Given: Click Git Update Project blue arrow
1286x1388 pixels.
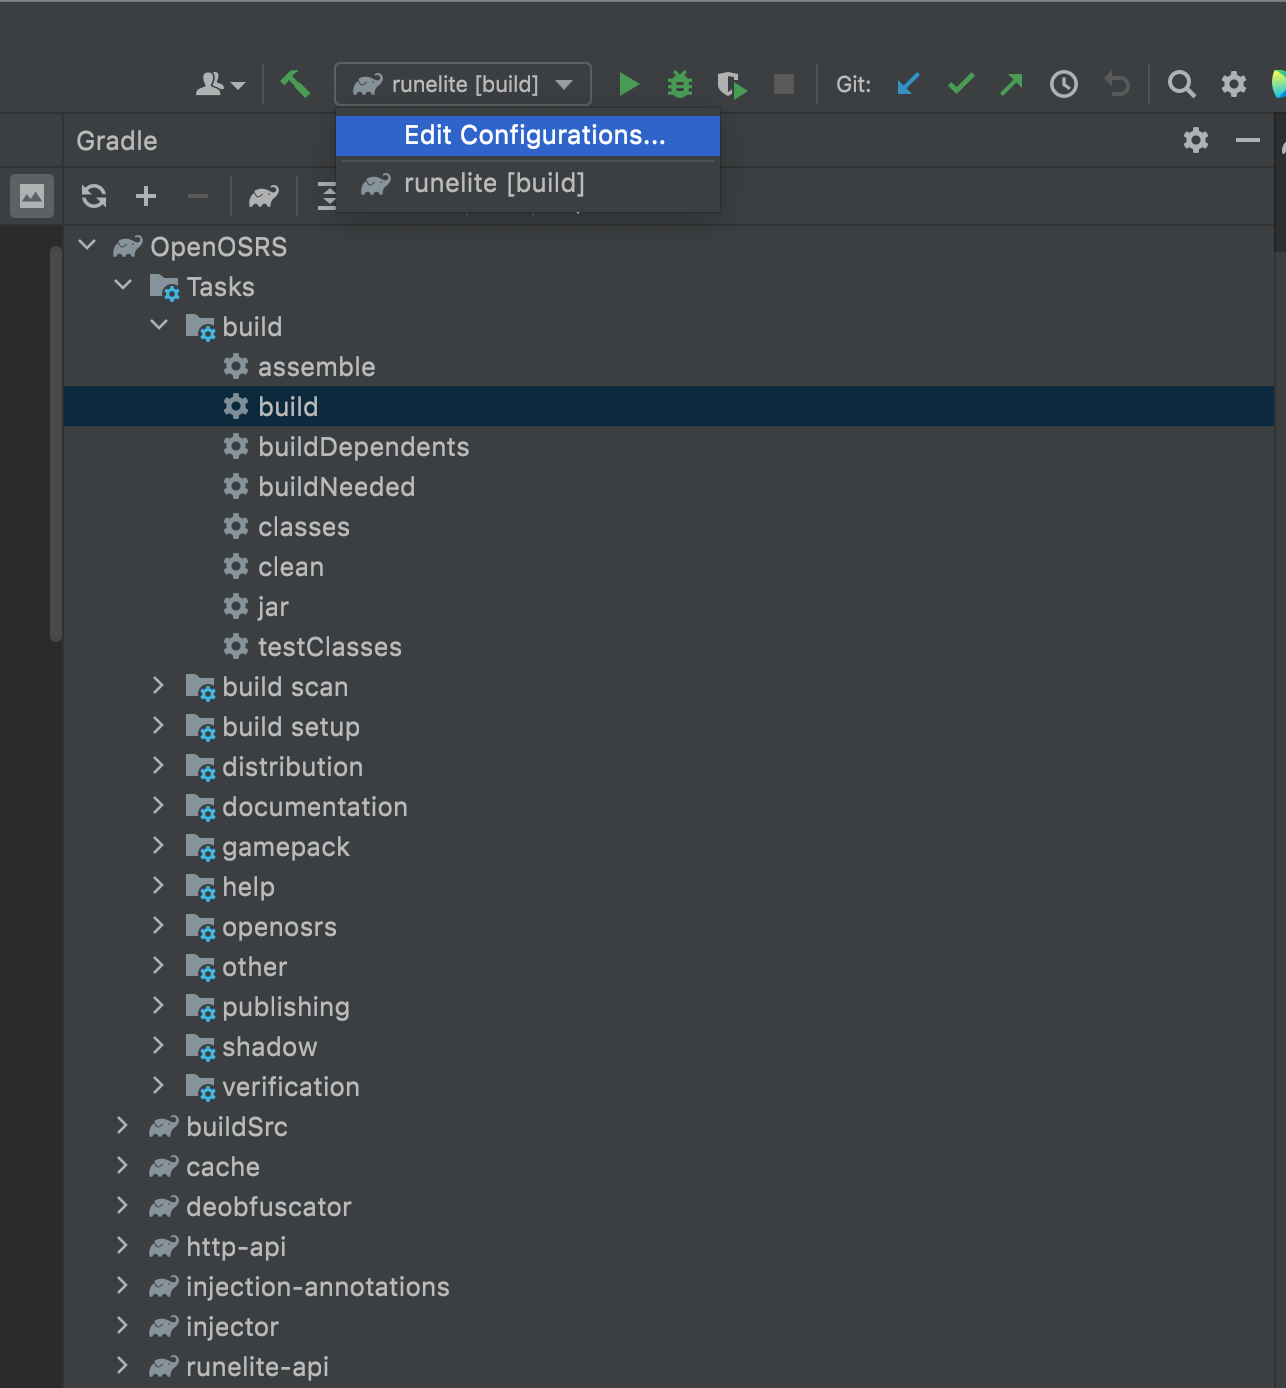Looking at the screenshot, I should pos(908,85).
